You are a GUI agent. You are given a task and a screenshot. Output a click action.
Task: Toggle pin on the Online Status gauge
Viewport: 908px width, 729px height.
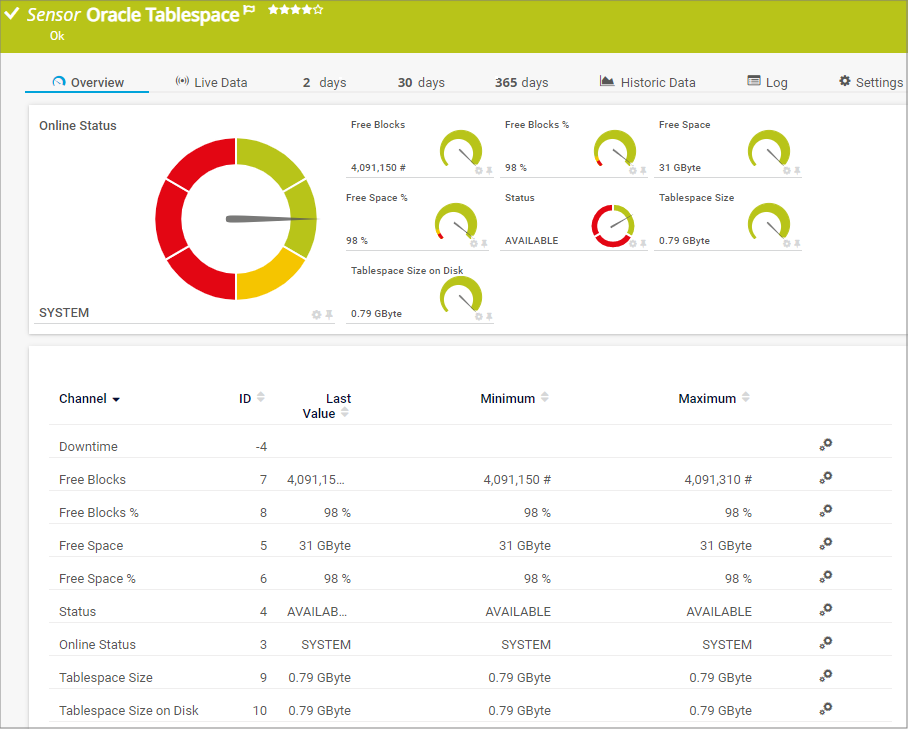[328, 315]
